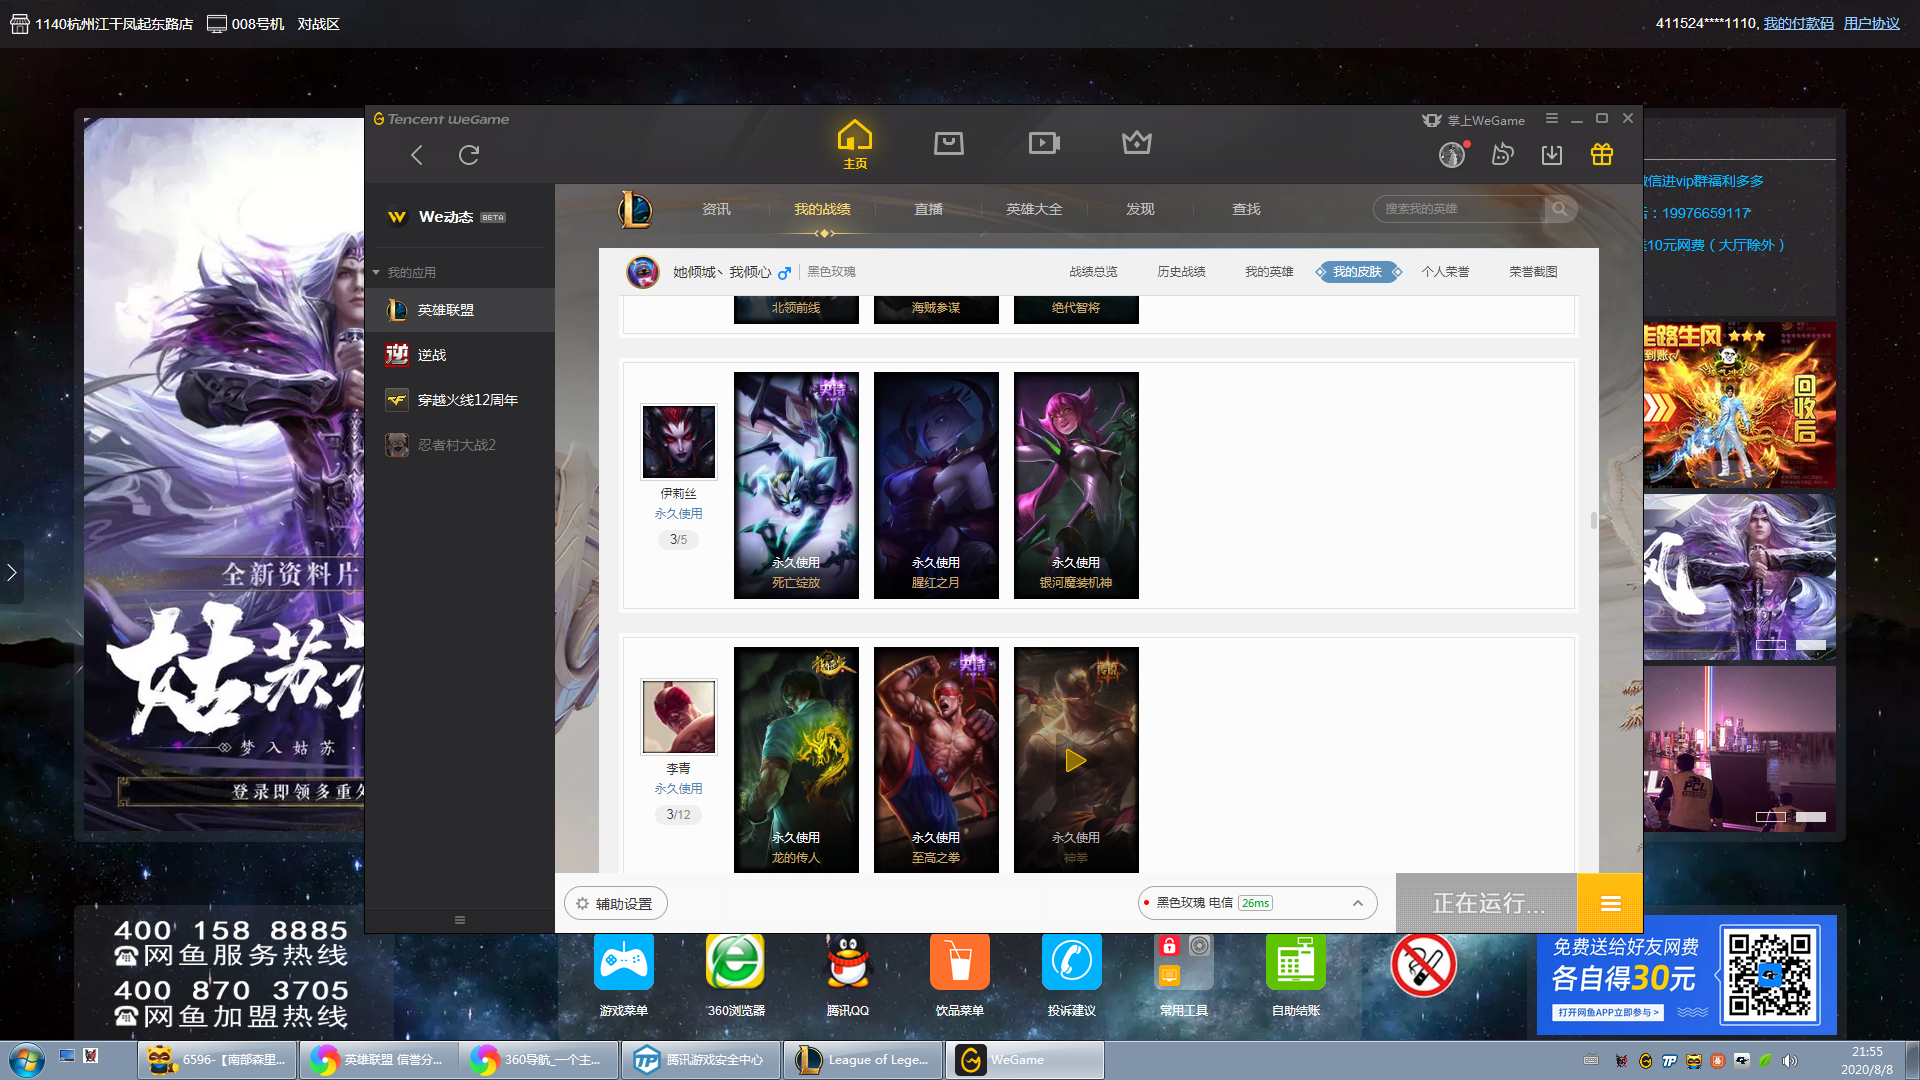Open the 荣誉截图 sub-tab

tap(1533, 272)
